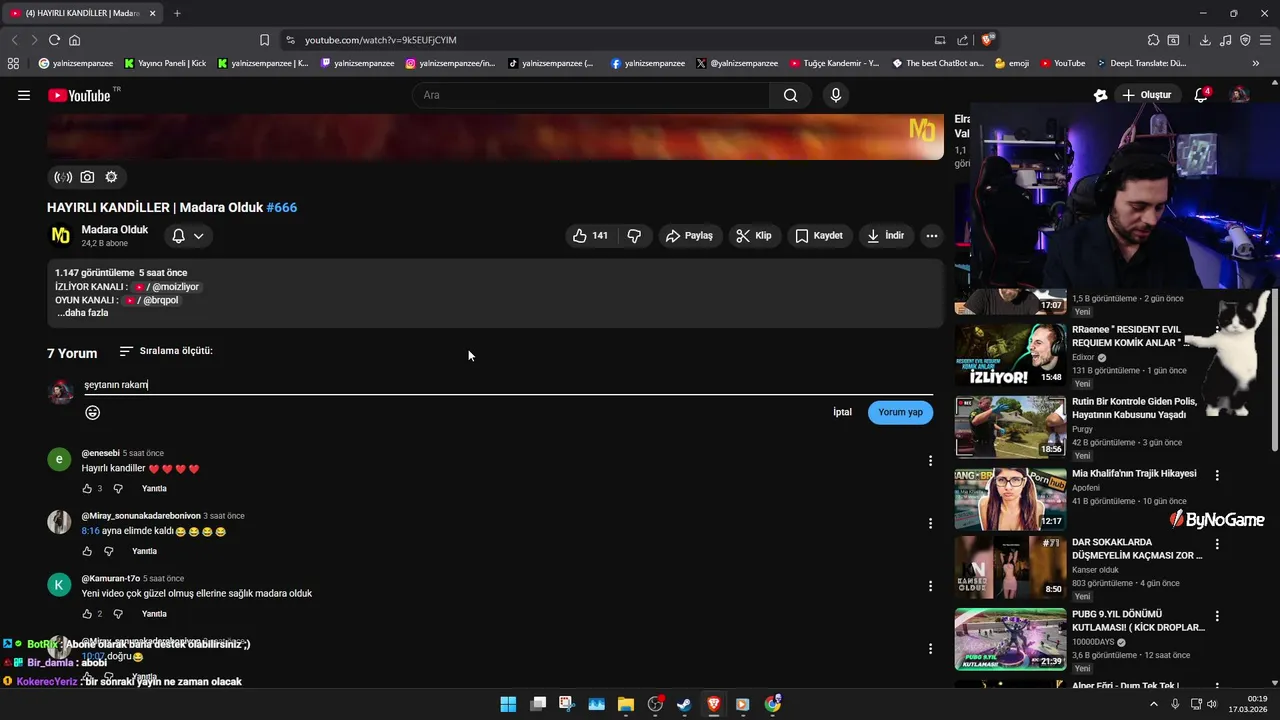1280x720 pixels.
Task: Click the YouTube search field Ara
Action: coord(590,95)
